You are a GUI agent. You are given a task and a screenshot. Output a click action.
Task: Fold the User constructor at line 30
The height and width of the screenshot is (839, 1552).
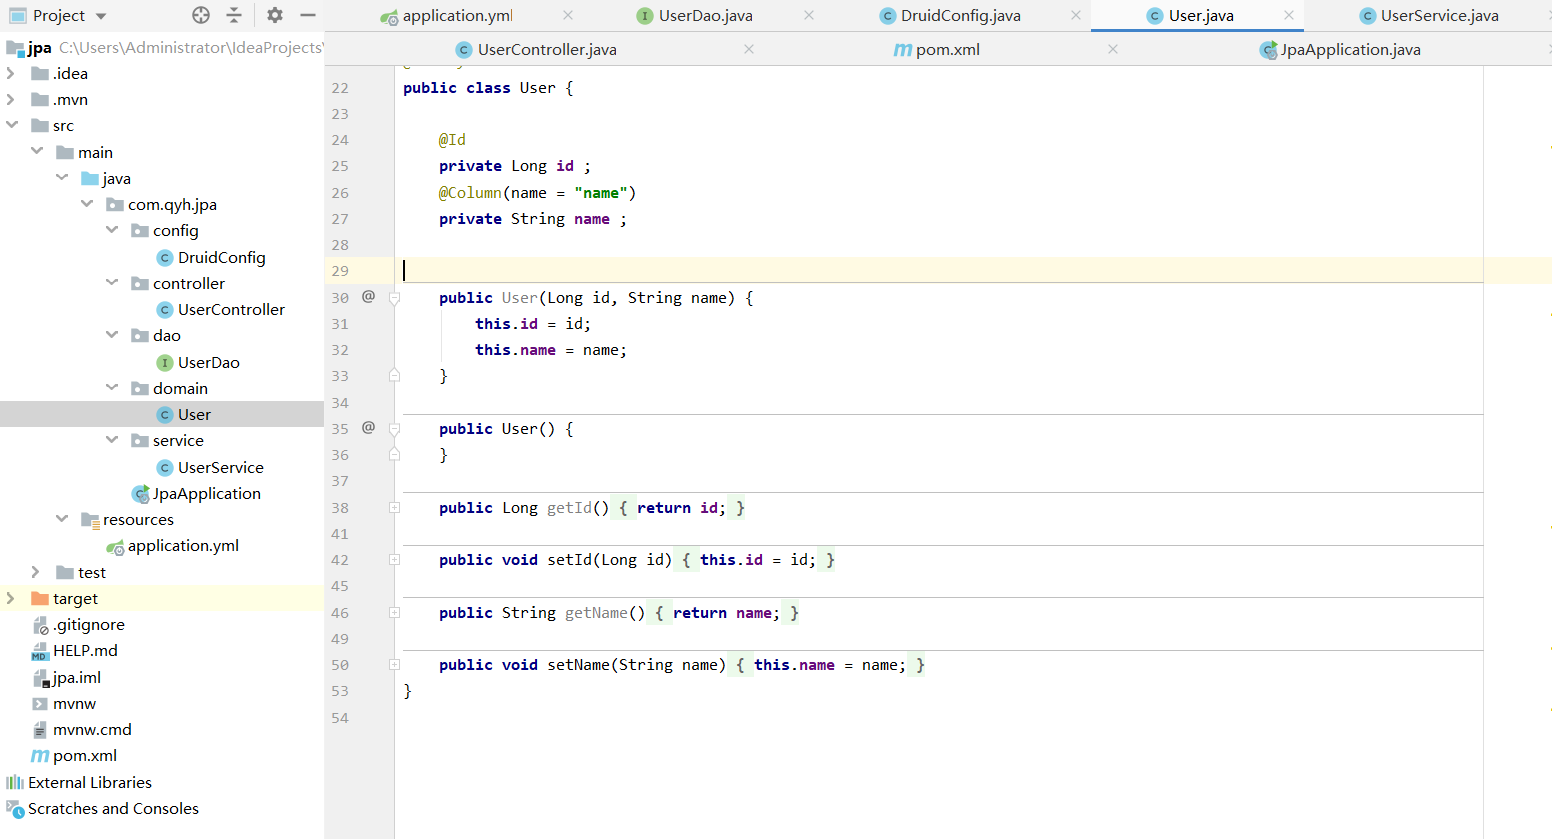394,298
